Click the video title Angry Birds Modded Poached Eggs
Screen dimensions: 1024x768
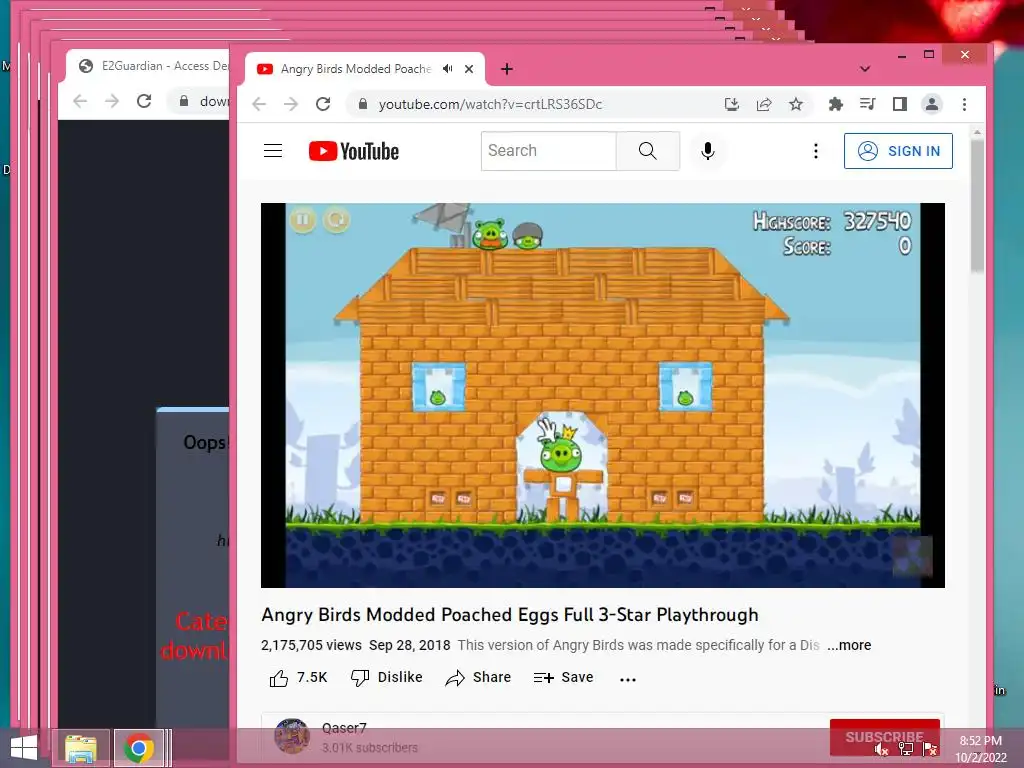pos(509,615)
